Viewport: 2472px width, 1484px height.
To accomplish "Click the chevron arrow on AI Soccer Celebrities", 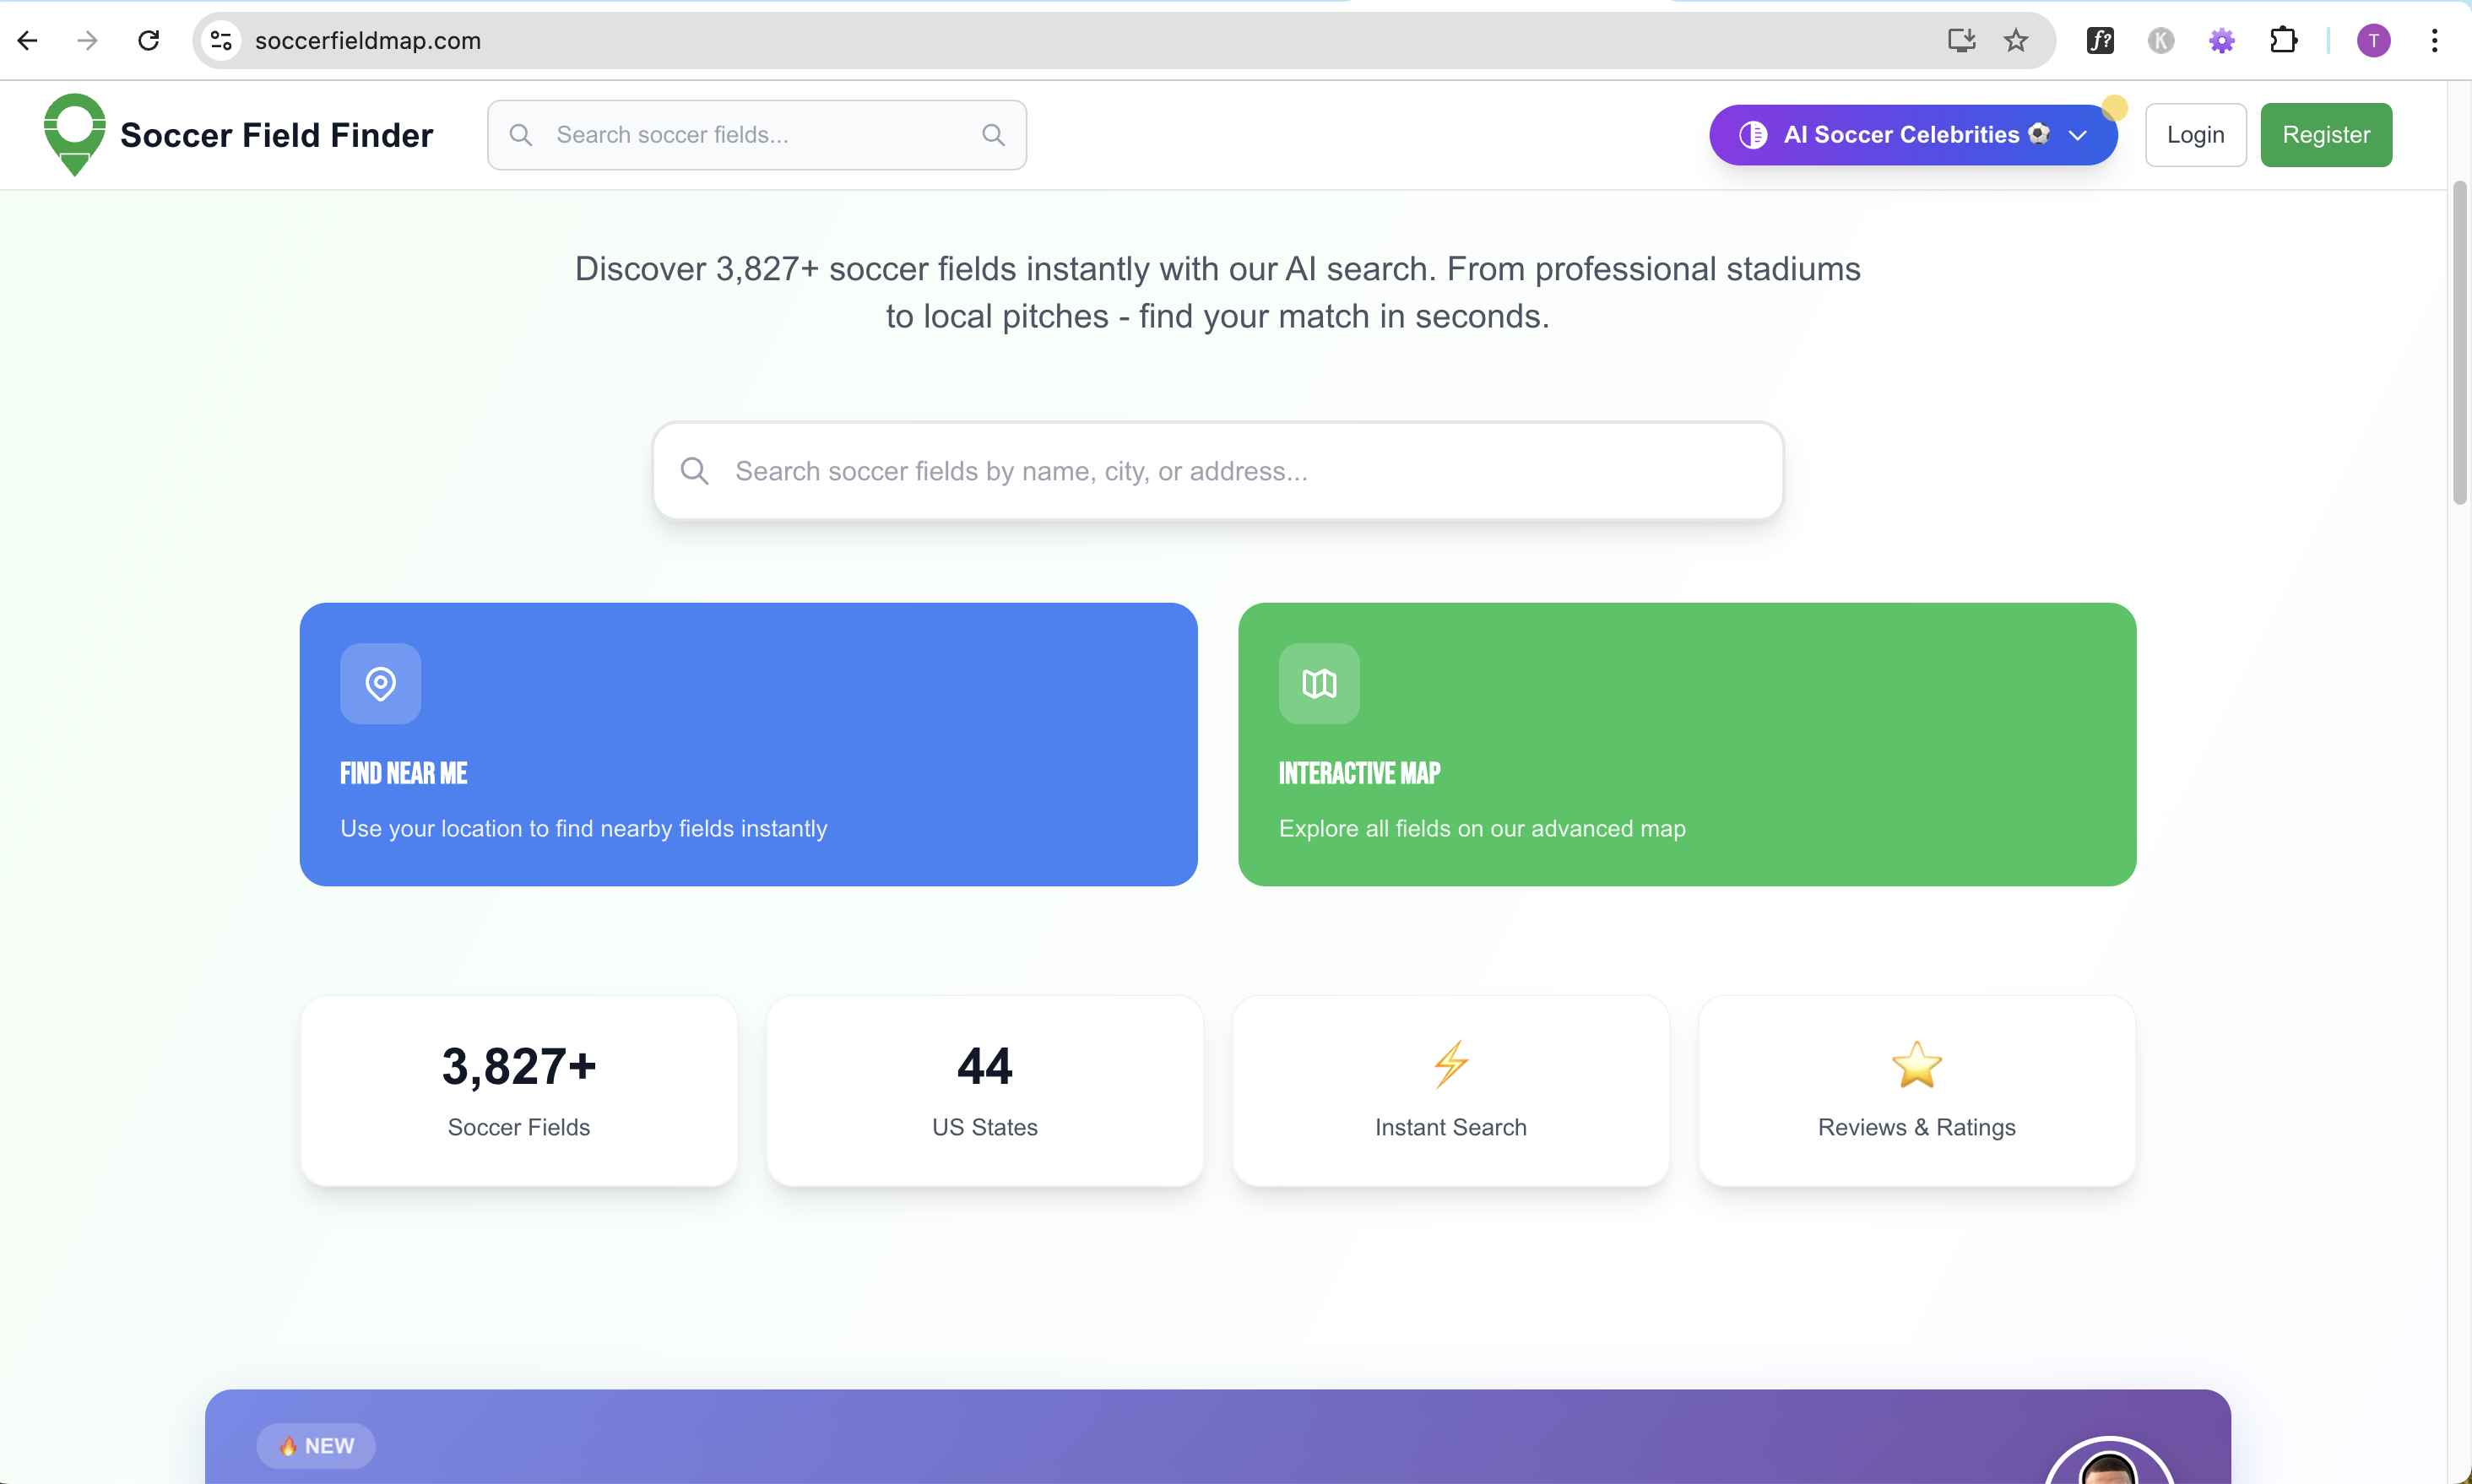I will pyautogui.click(x=2078, y=135).
